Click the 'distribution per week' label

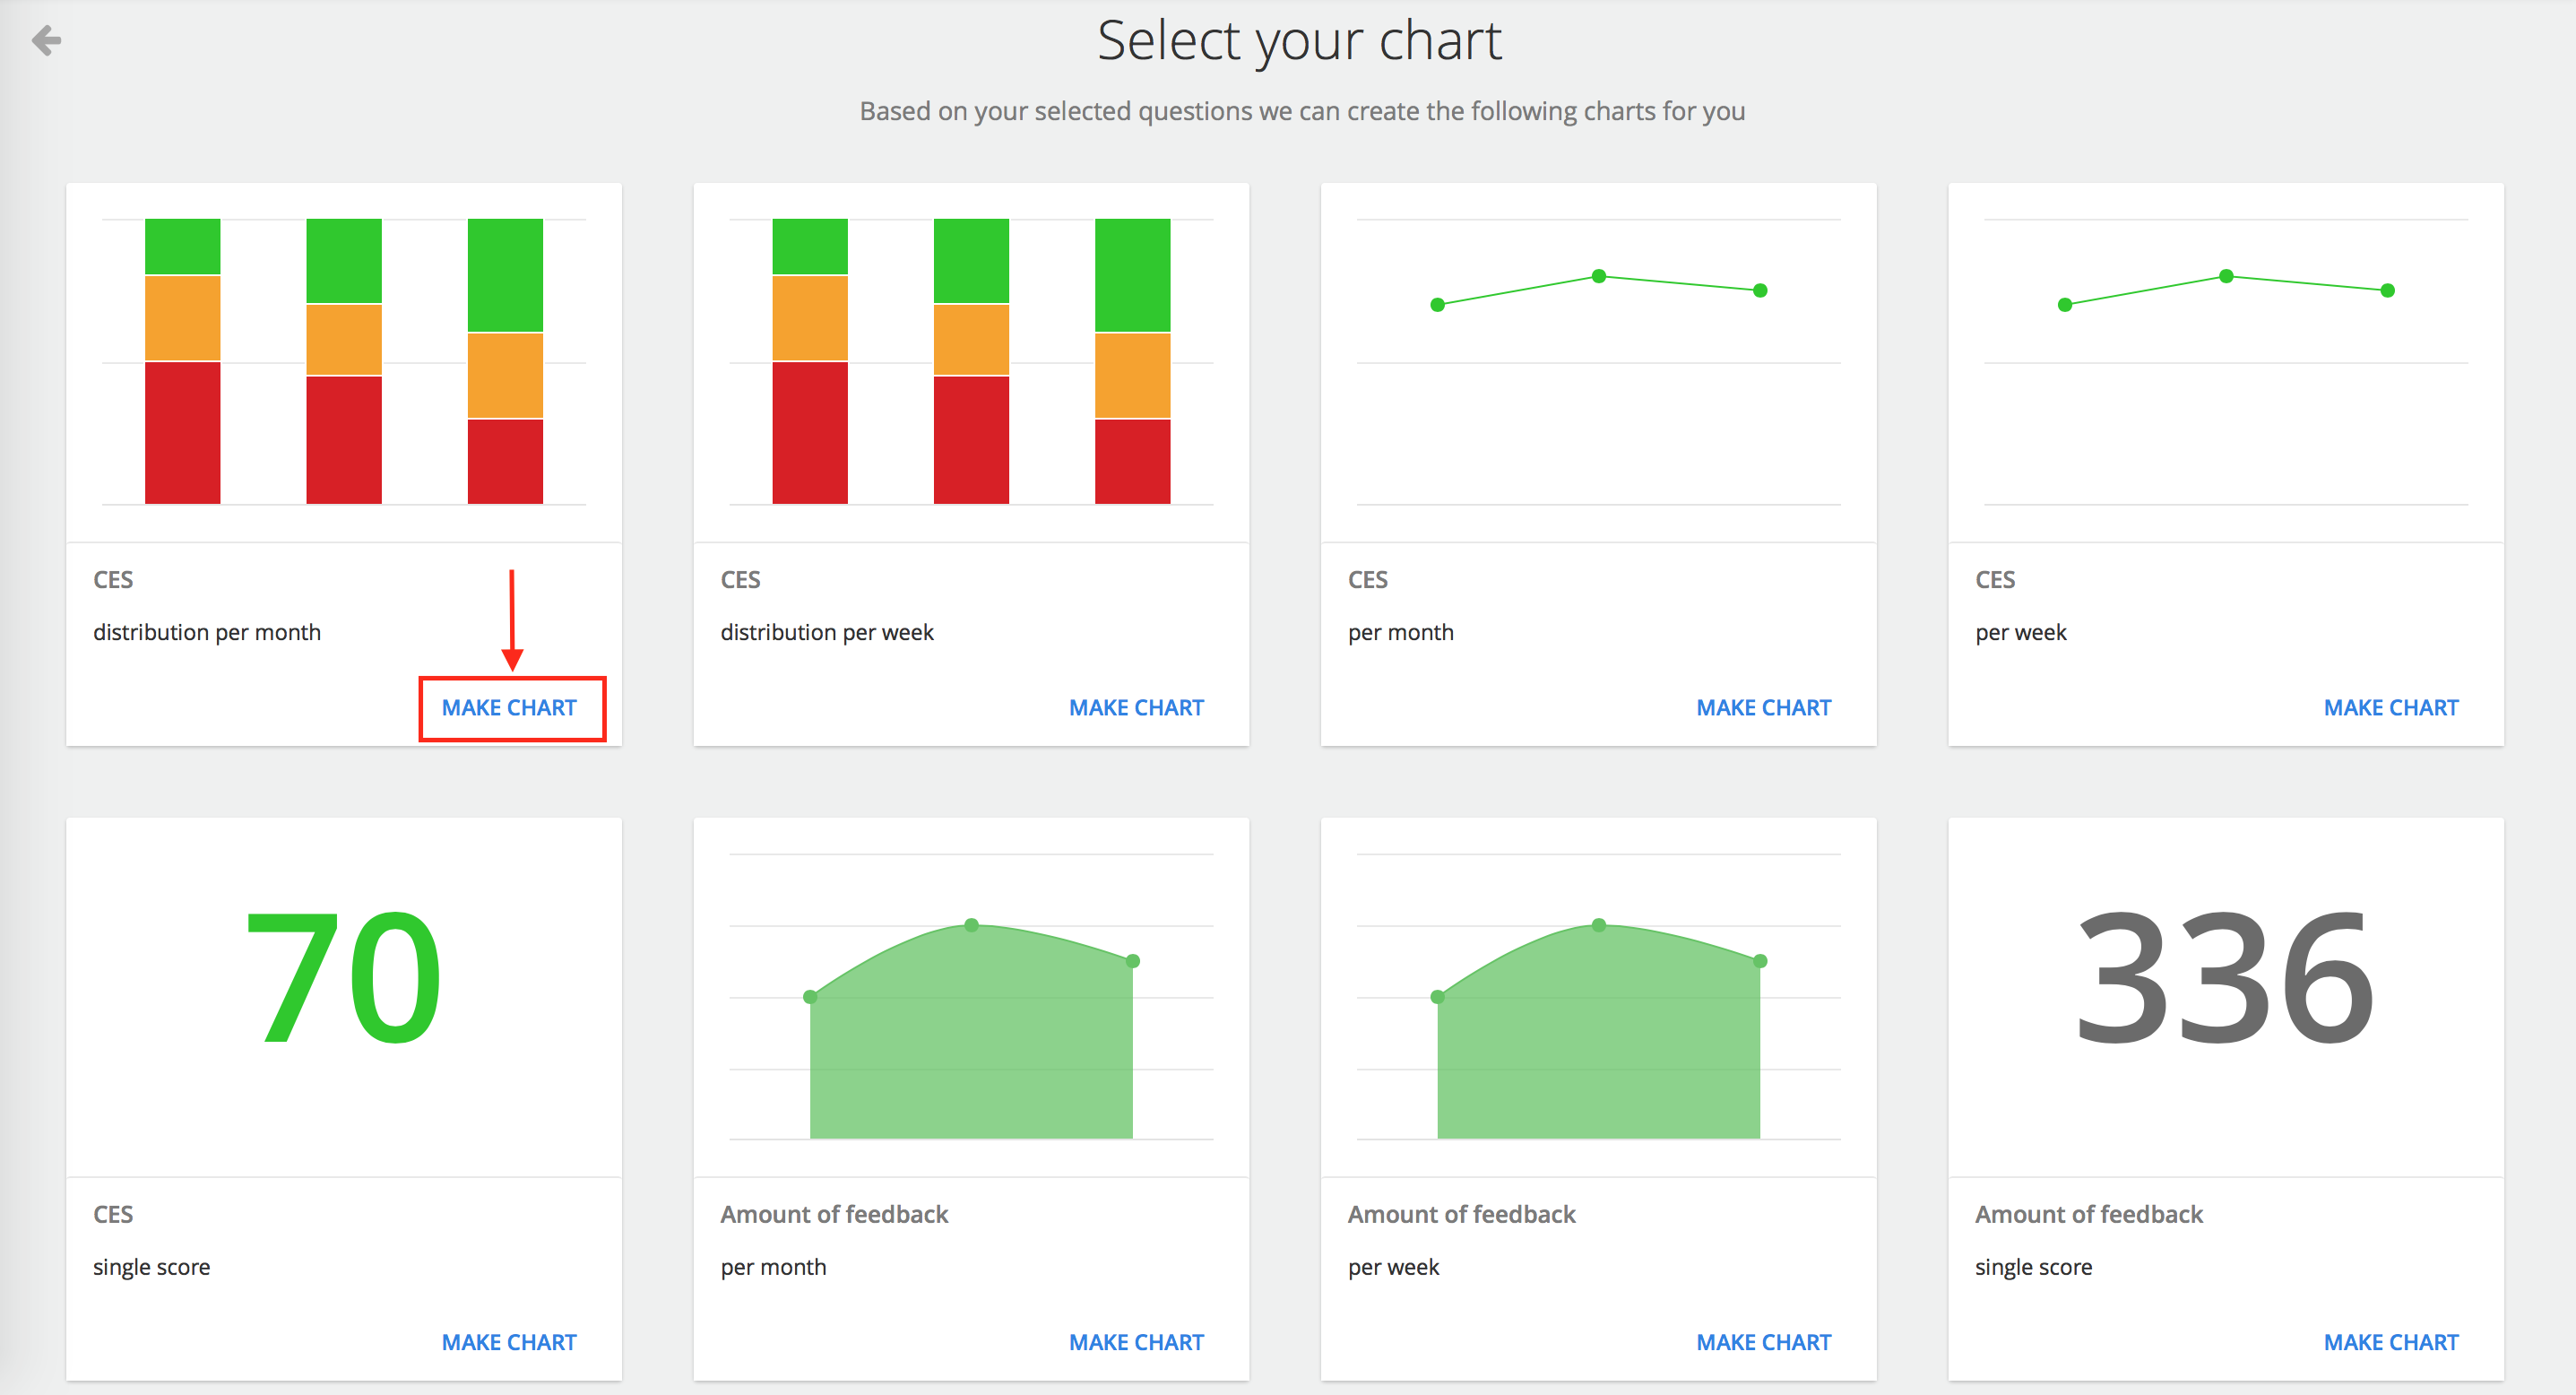pos(827,632)
